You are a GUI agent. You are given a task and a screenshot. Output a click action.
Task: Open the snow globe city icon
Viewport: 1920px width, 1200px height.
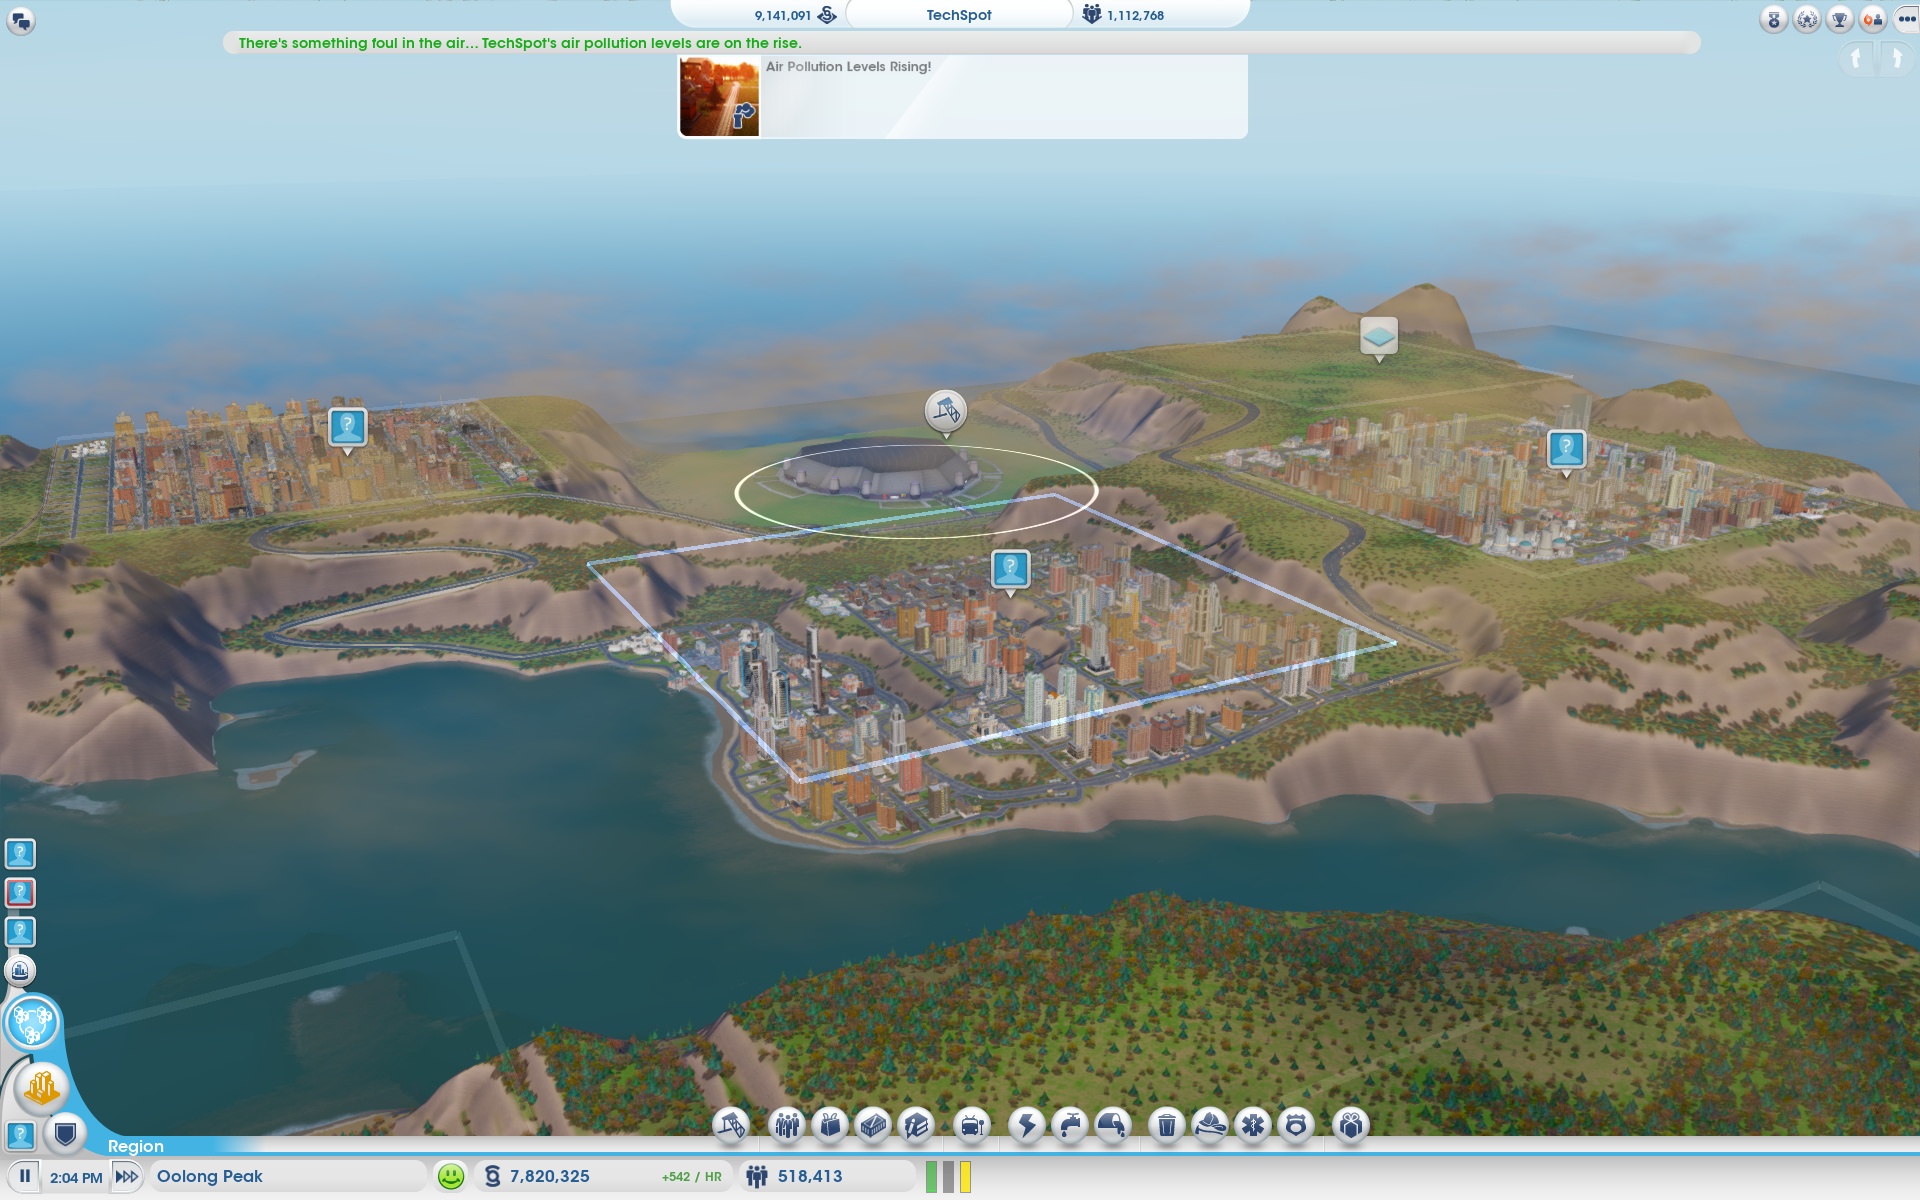coord(20,970)
